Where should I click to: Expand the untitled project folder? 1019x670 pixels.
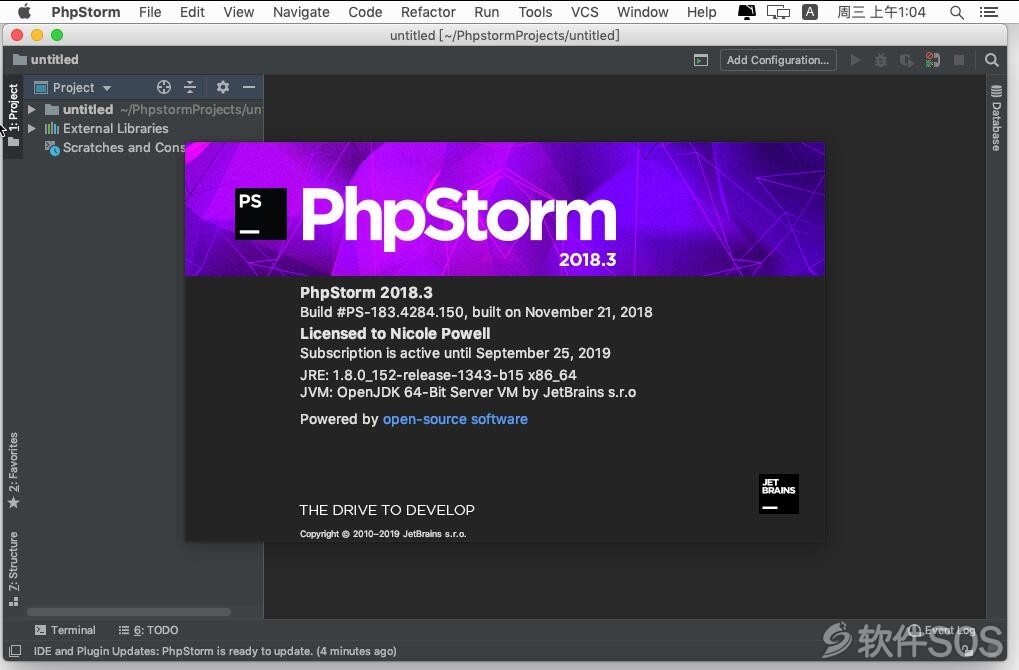pos(32,109)
